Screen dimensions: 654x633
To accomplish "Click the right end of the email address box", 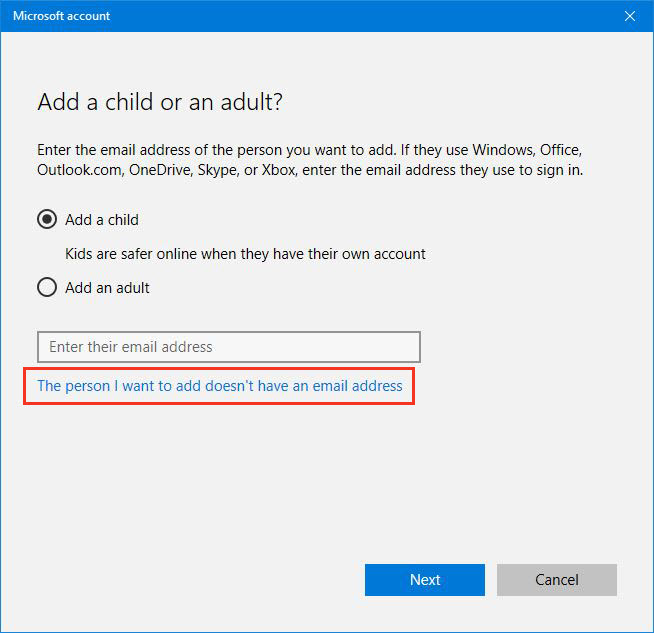I will tap(405, 347).
